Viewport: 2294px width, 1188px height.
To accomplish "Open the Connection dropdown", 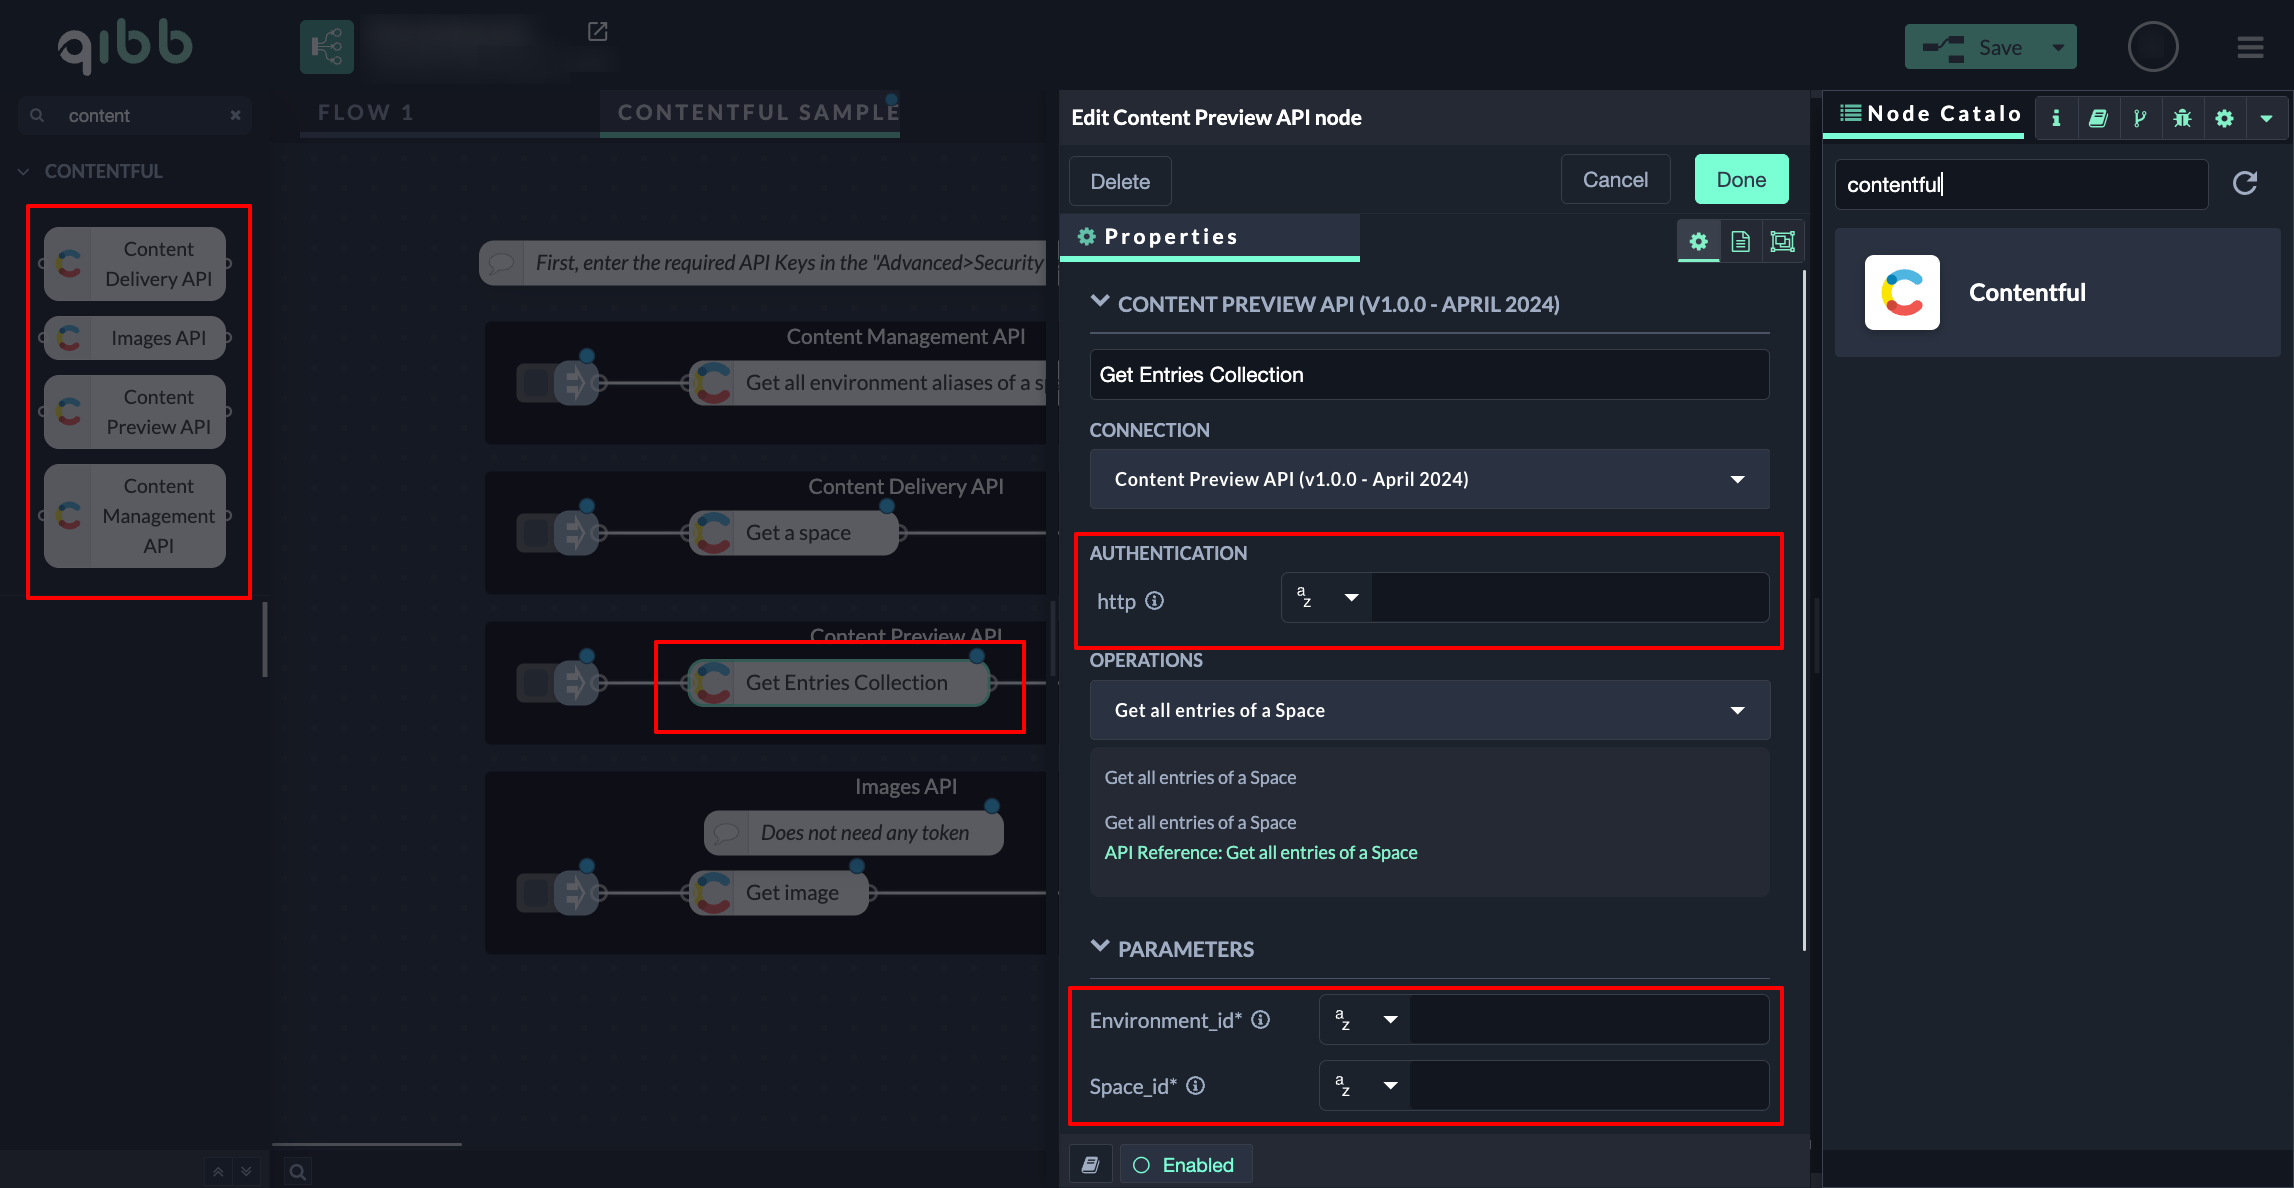I will (x=1429, y=479).
